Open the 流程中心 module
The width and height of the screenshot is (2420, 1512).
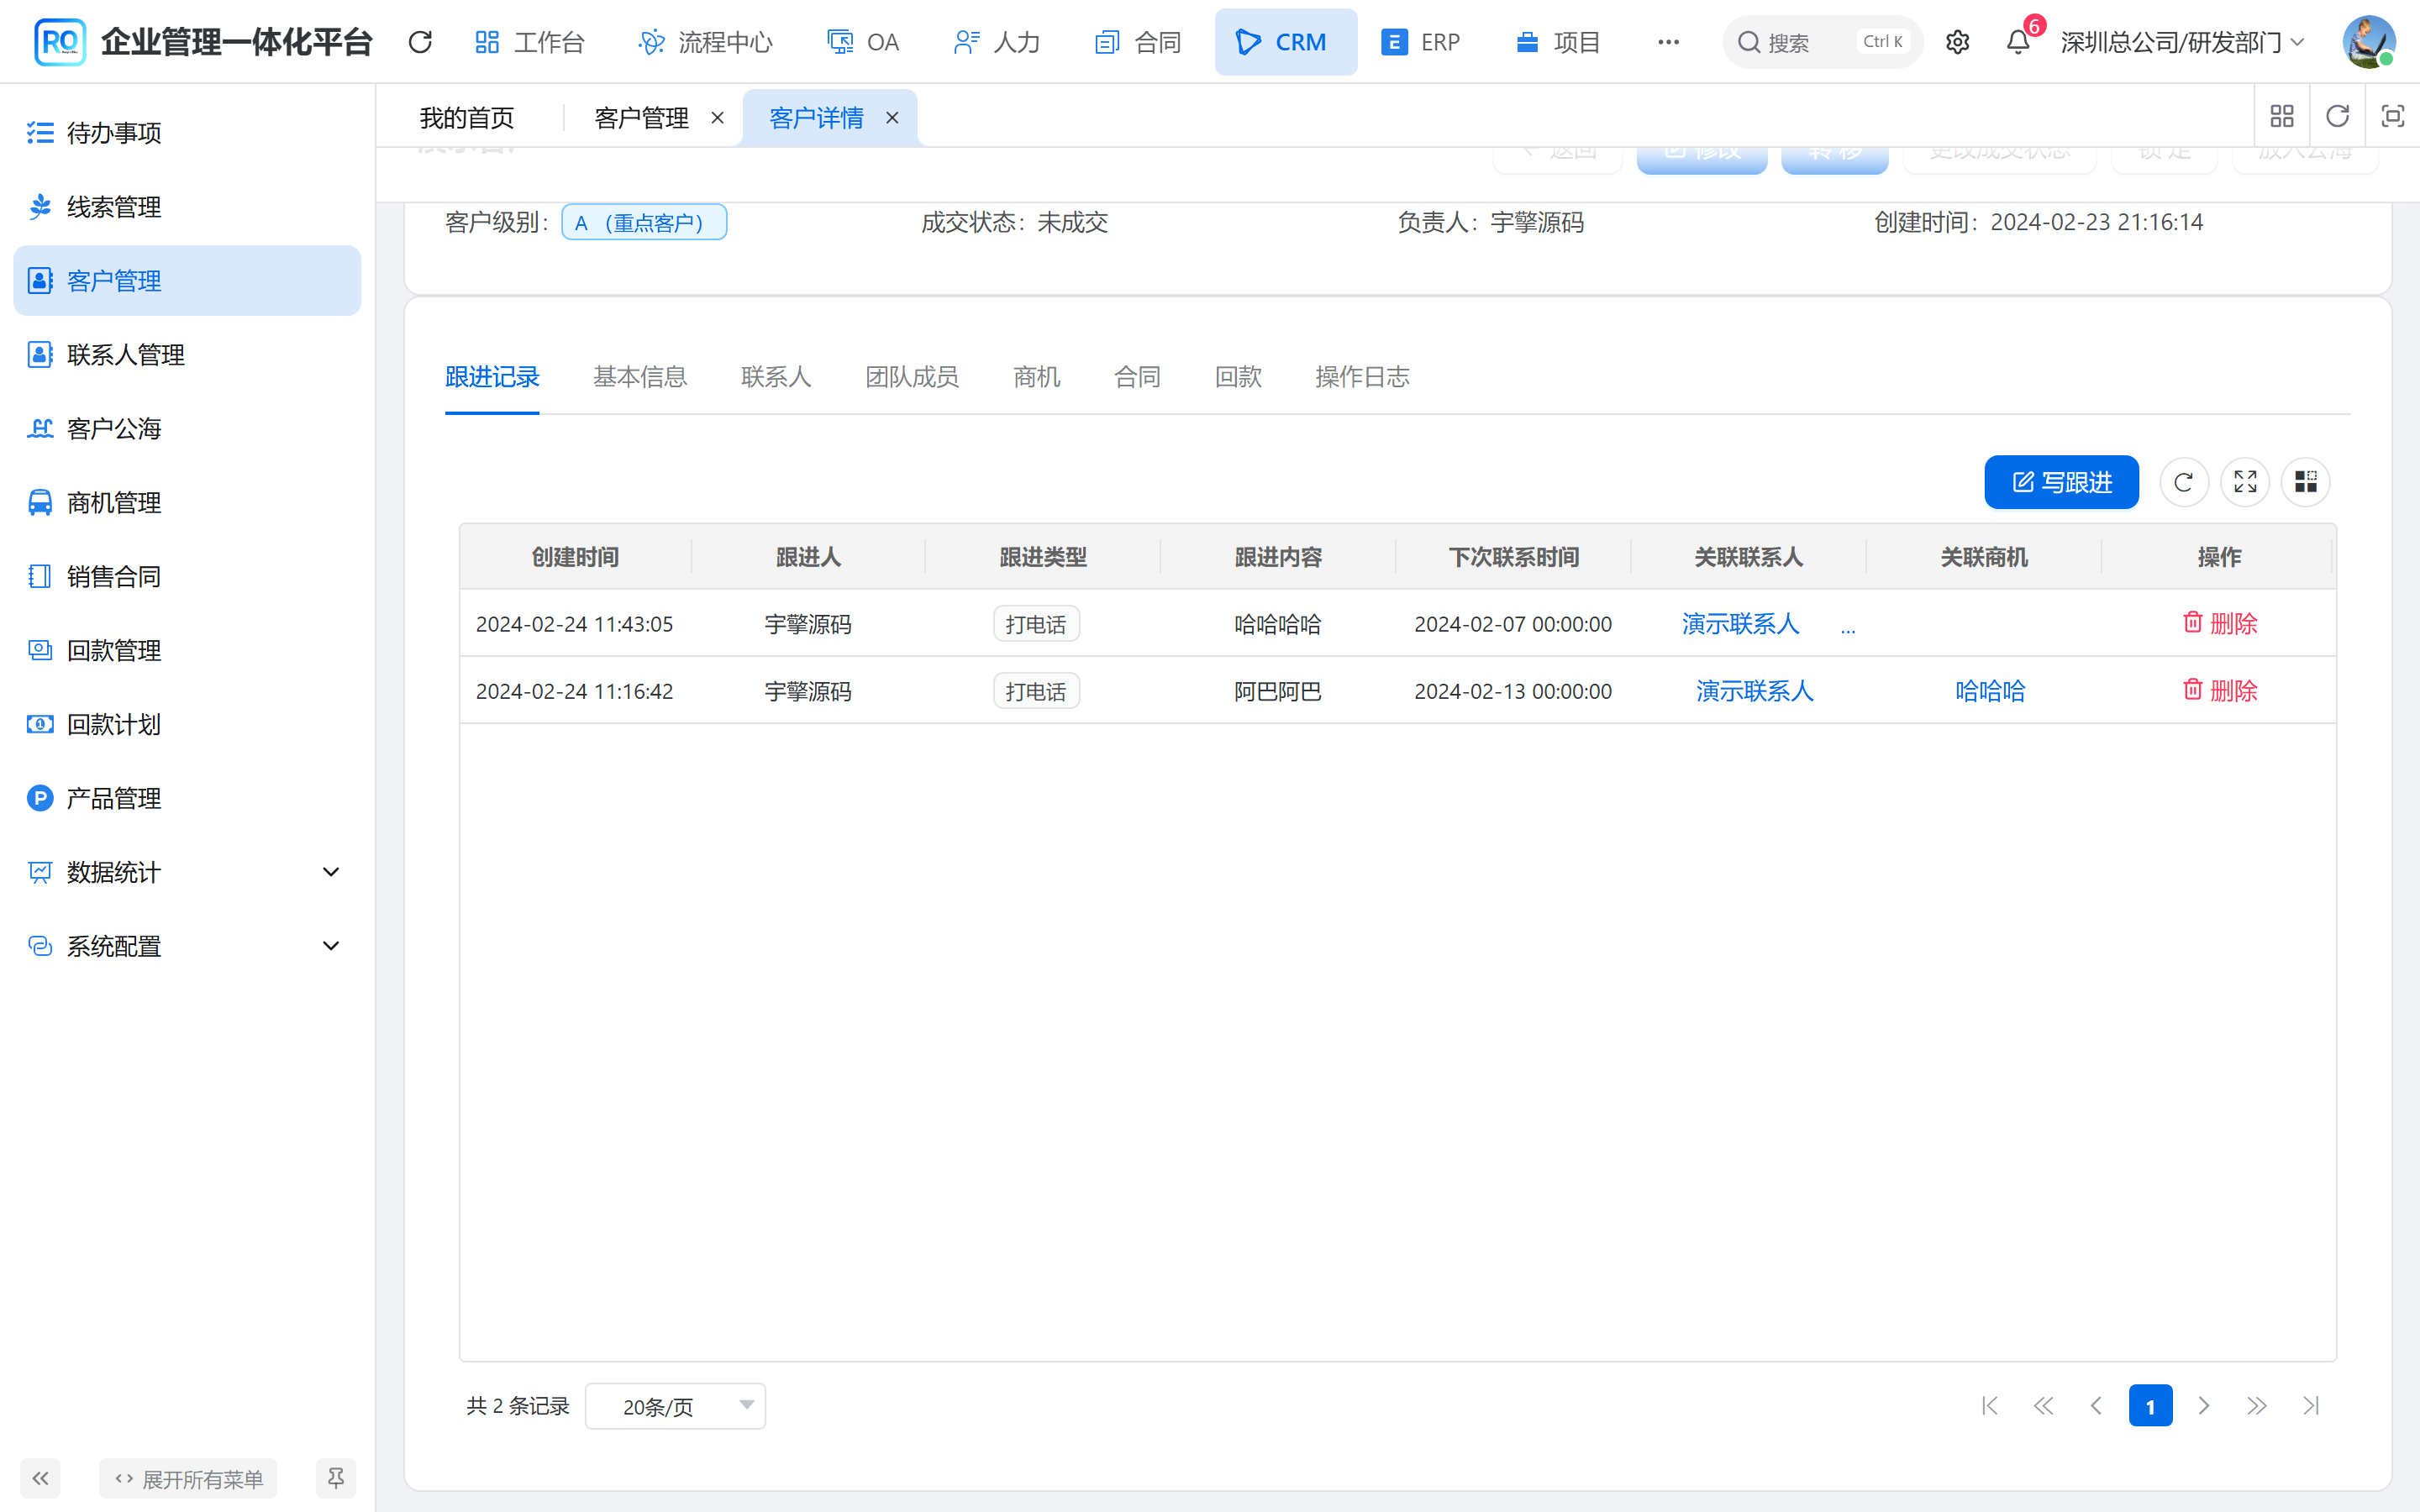pyautogui.click(x=705, y=42)
